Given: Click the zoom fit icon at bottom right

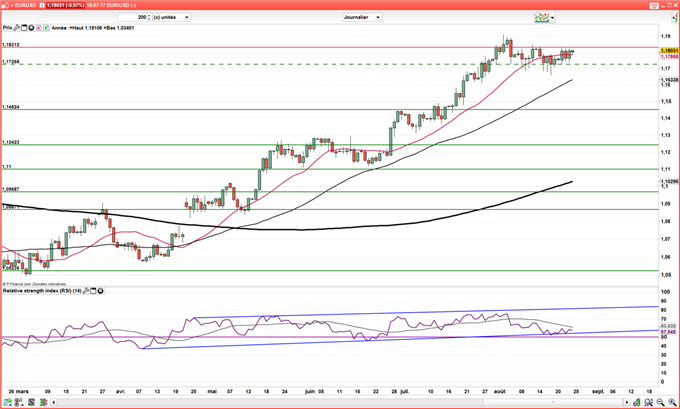Looking at the screenshot, I should tap(648, 402).
